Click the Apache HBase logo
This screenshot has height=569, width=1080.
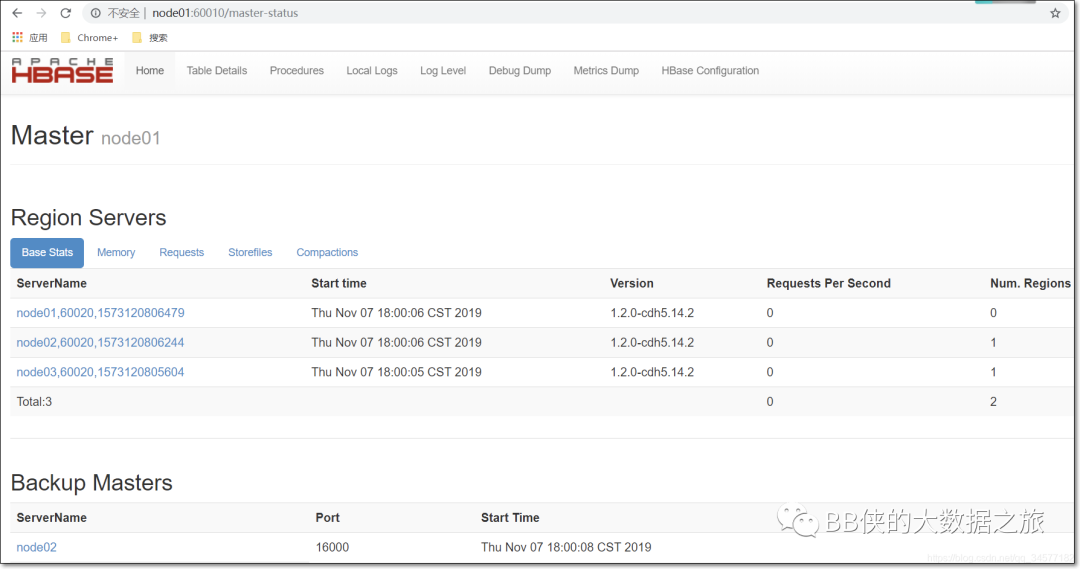pyautogui.click(x=62, y=70)
